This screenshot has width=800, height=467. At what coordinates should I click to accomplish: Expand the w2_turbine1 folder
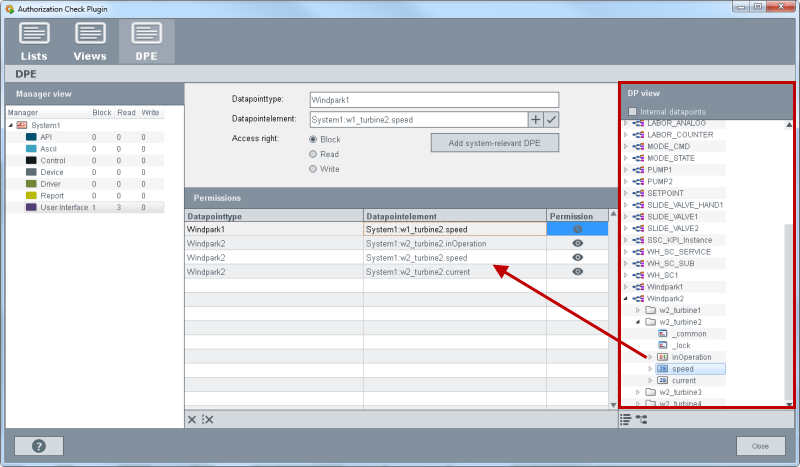tap(637, 310)
